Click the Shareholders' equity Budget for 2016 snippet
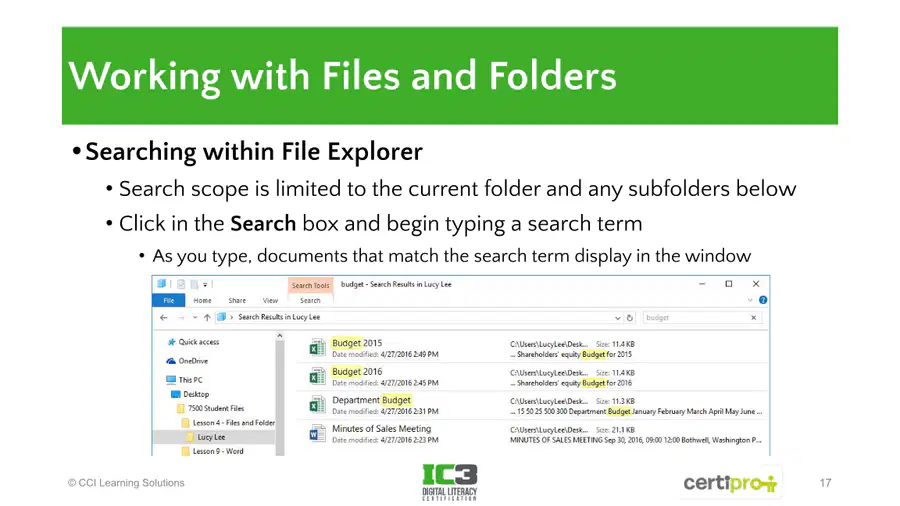The height and width of the screenshot is (506, 900). point(571,383)
